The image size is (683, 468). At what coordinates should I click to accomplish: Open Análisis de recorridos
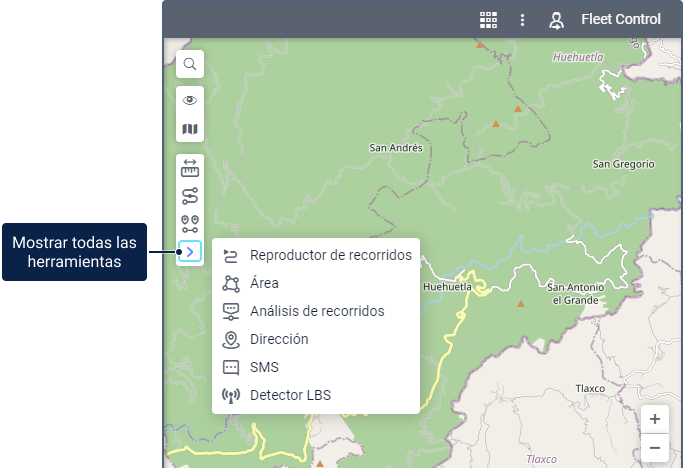[x=316, y=311]
